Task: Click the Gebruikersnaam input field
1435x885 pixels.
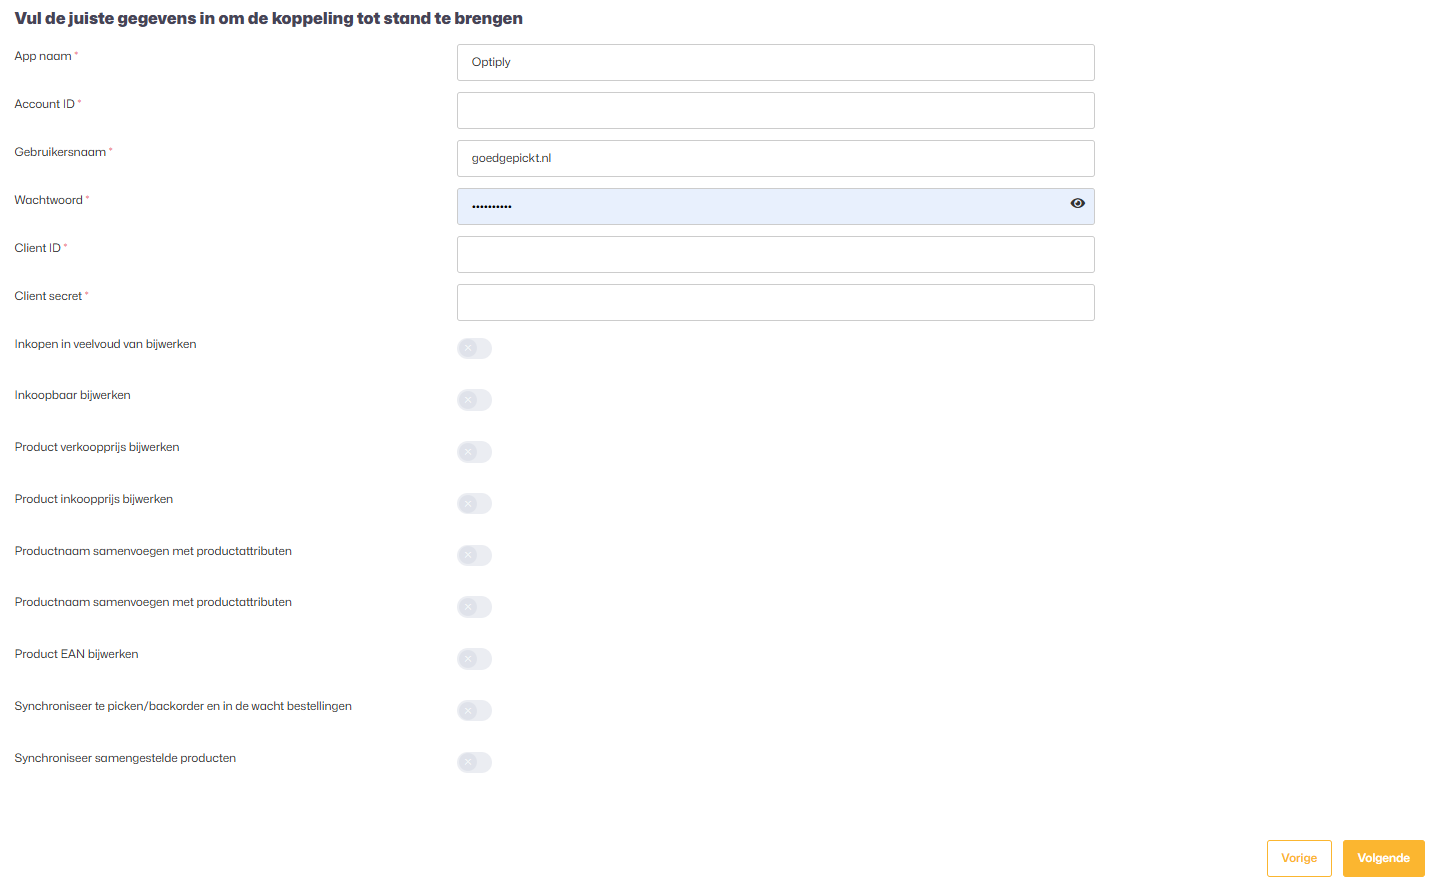Action: click(775, 158)
